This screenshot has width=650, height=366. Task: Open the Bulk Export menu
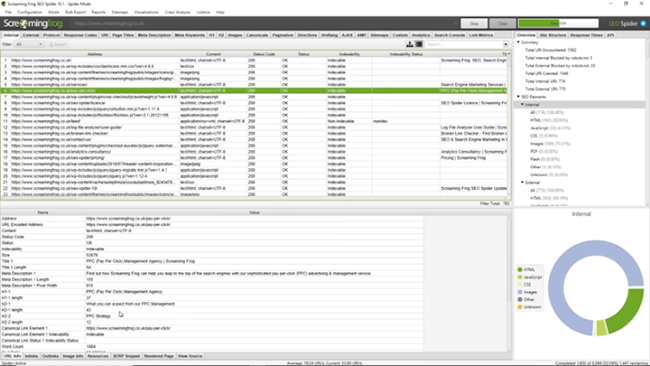pos(75,12)
